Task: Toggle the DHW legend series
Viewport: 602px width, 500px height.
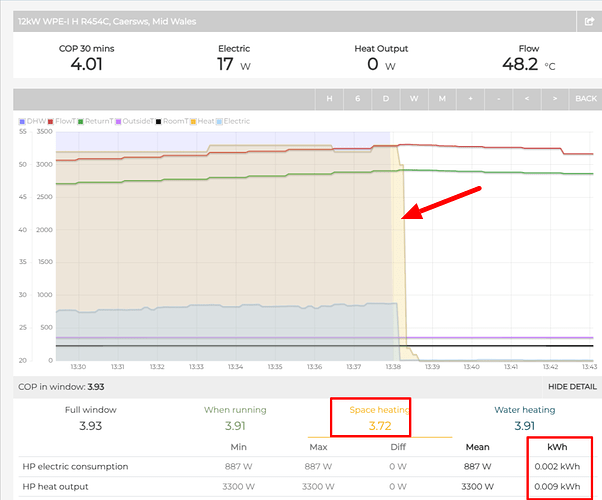Action: (x=33, y=121)
